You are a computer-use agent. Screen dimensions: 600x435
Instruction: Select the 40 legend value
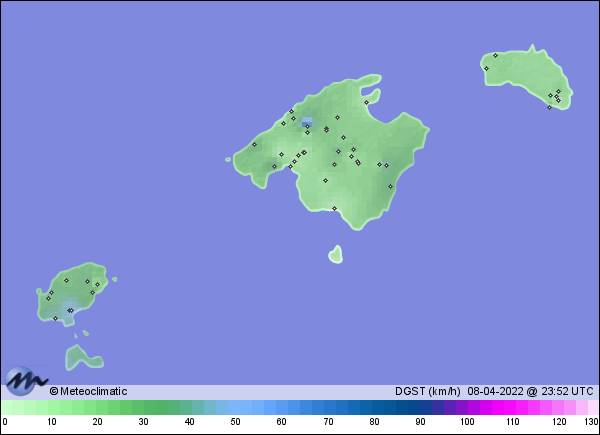pyautogui.click(x=189, y=422)
